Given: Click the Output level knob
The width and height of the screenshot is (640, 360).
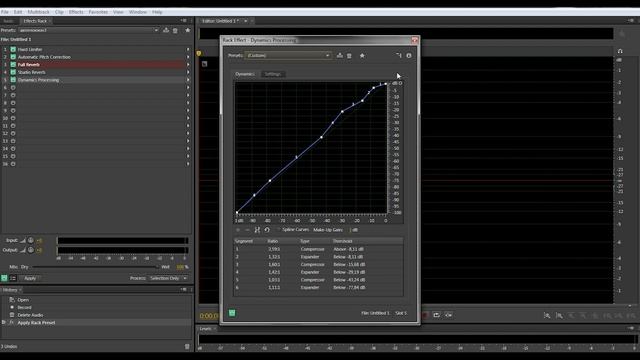Looking at the screenshot, I should [x=31, y=250].
